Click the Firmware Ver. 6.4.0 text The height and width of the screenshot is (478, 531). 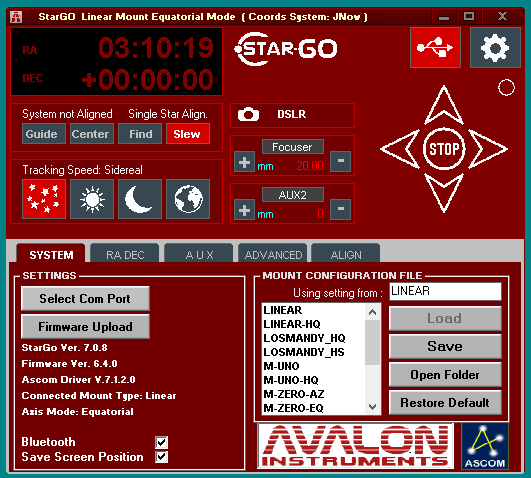69,363
